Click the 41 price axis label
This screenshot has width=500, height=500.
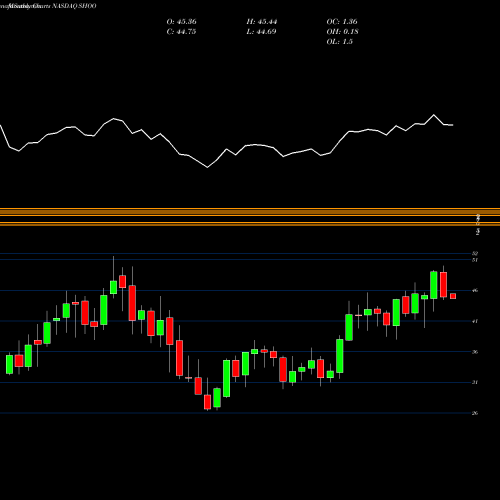475,321
